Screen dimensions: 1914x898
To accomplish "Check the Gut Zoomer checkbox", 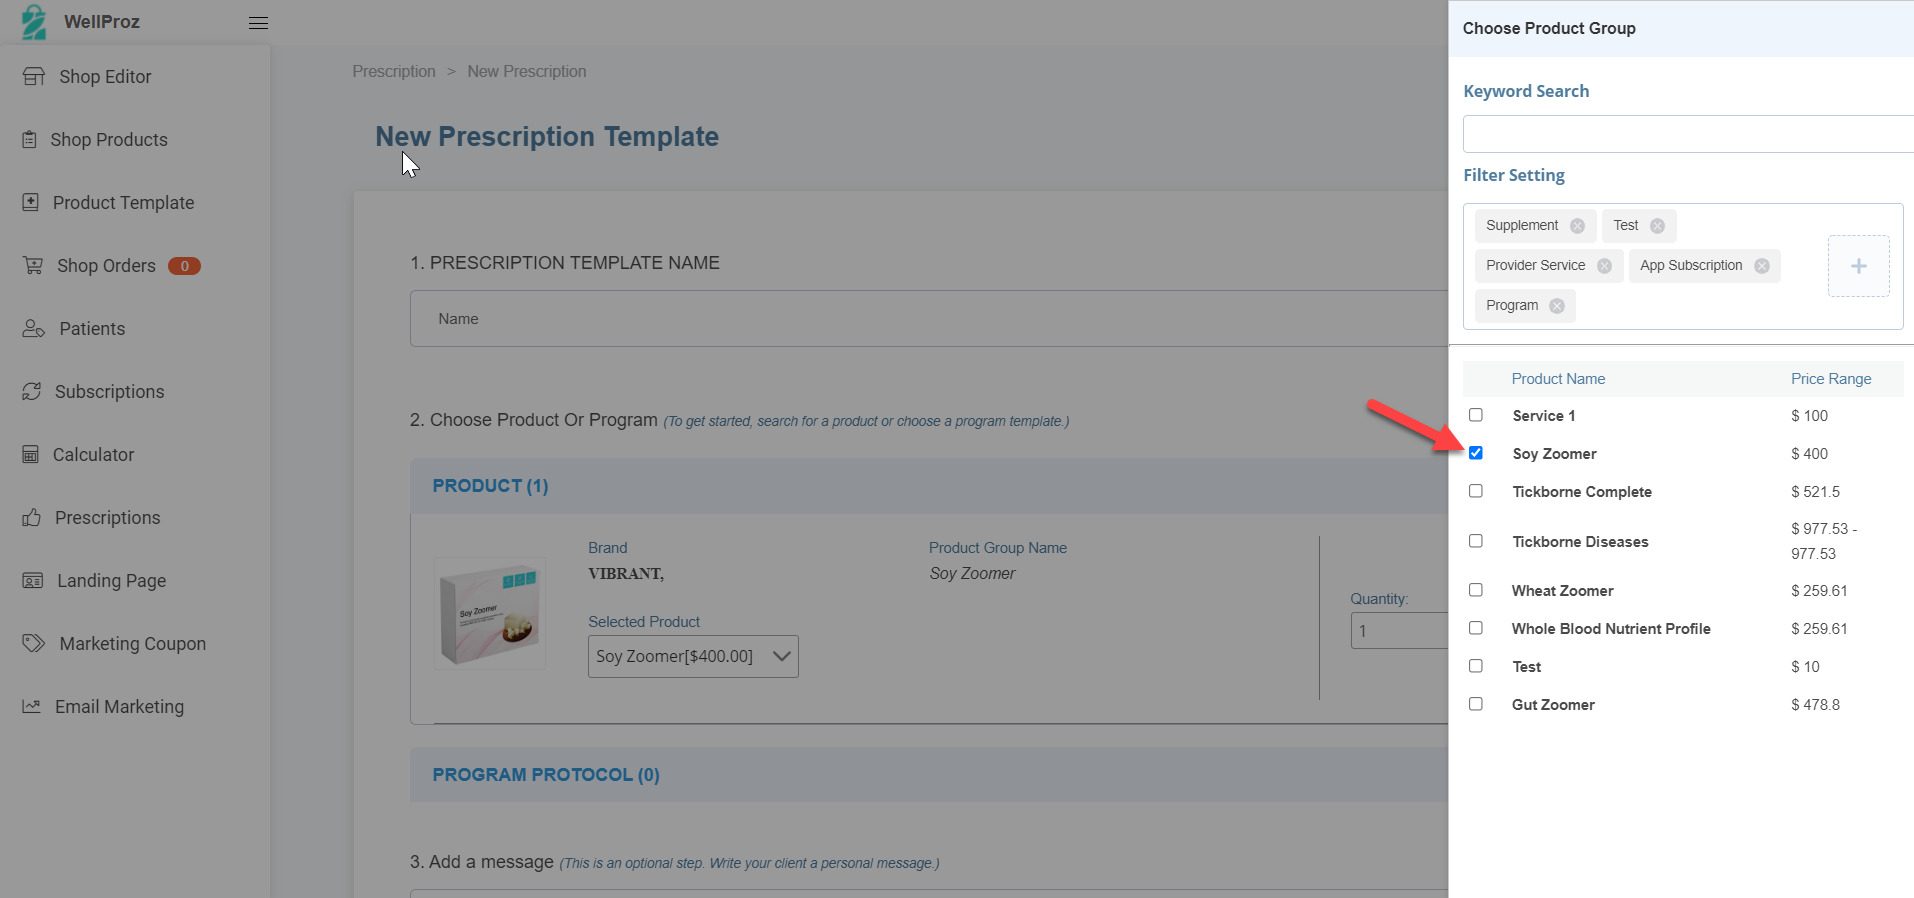I will coord(1476,704).
